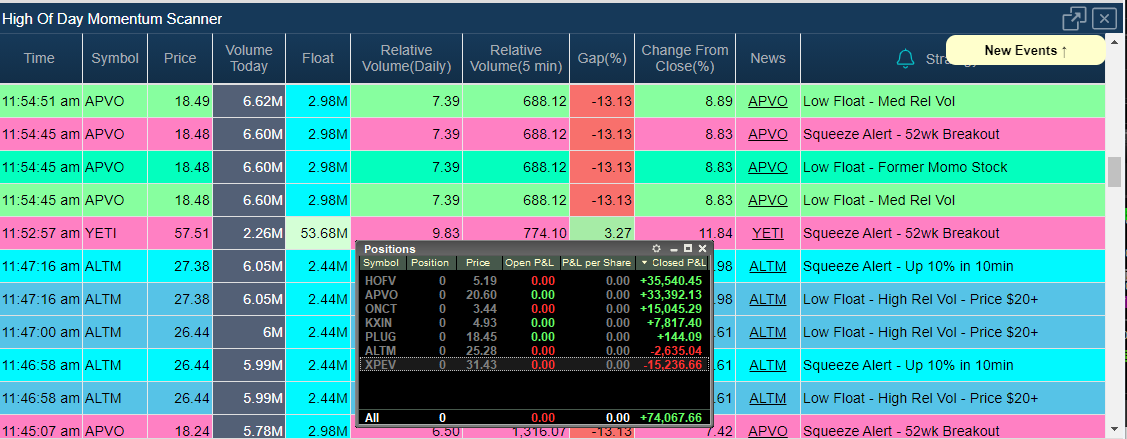Click the Positions Symbol column header
Screen dimensions: 1127x439
click(383, 263)
